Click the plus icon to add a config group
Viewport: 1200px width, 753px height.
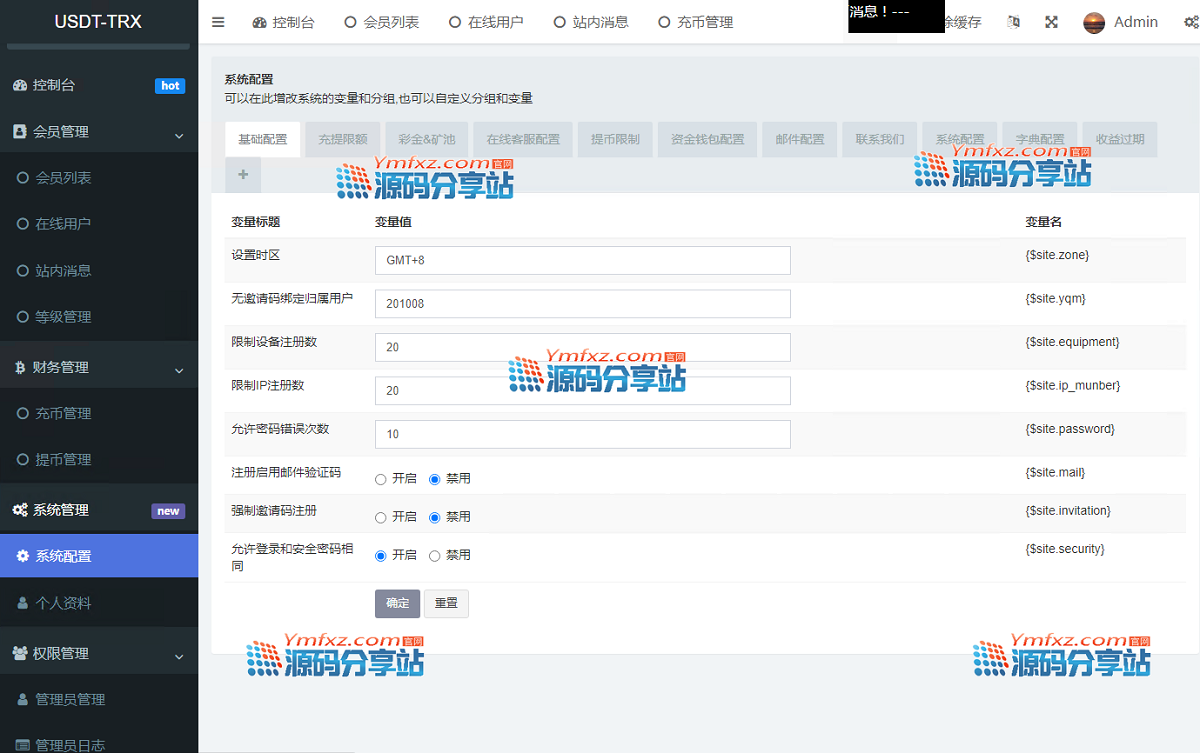click(x=243, y=175)
